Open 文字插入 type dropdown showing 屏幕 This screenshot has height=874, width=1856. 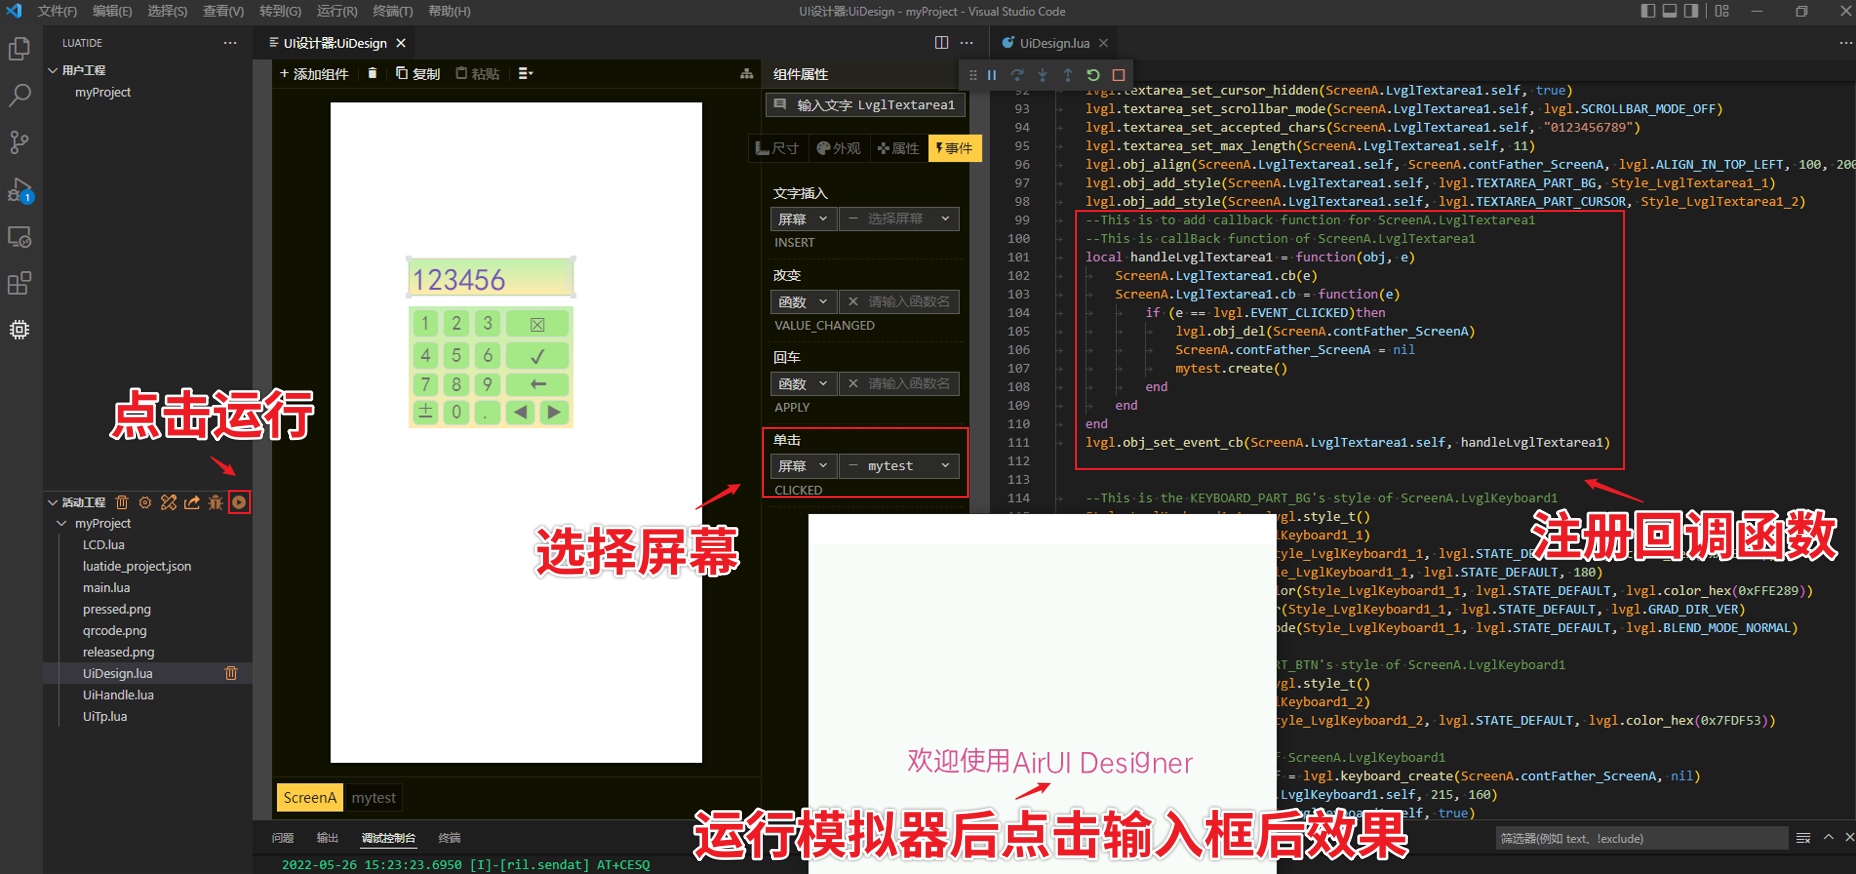click(802, 219)
